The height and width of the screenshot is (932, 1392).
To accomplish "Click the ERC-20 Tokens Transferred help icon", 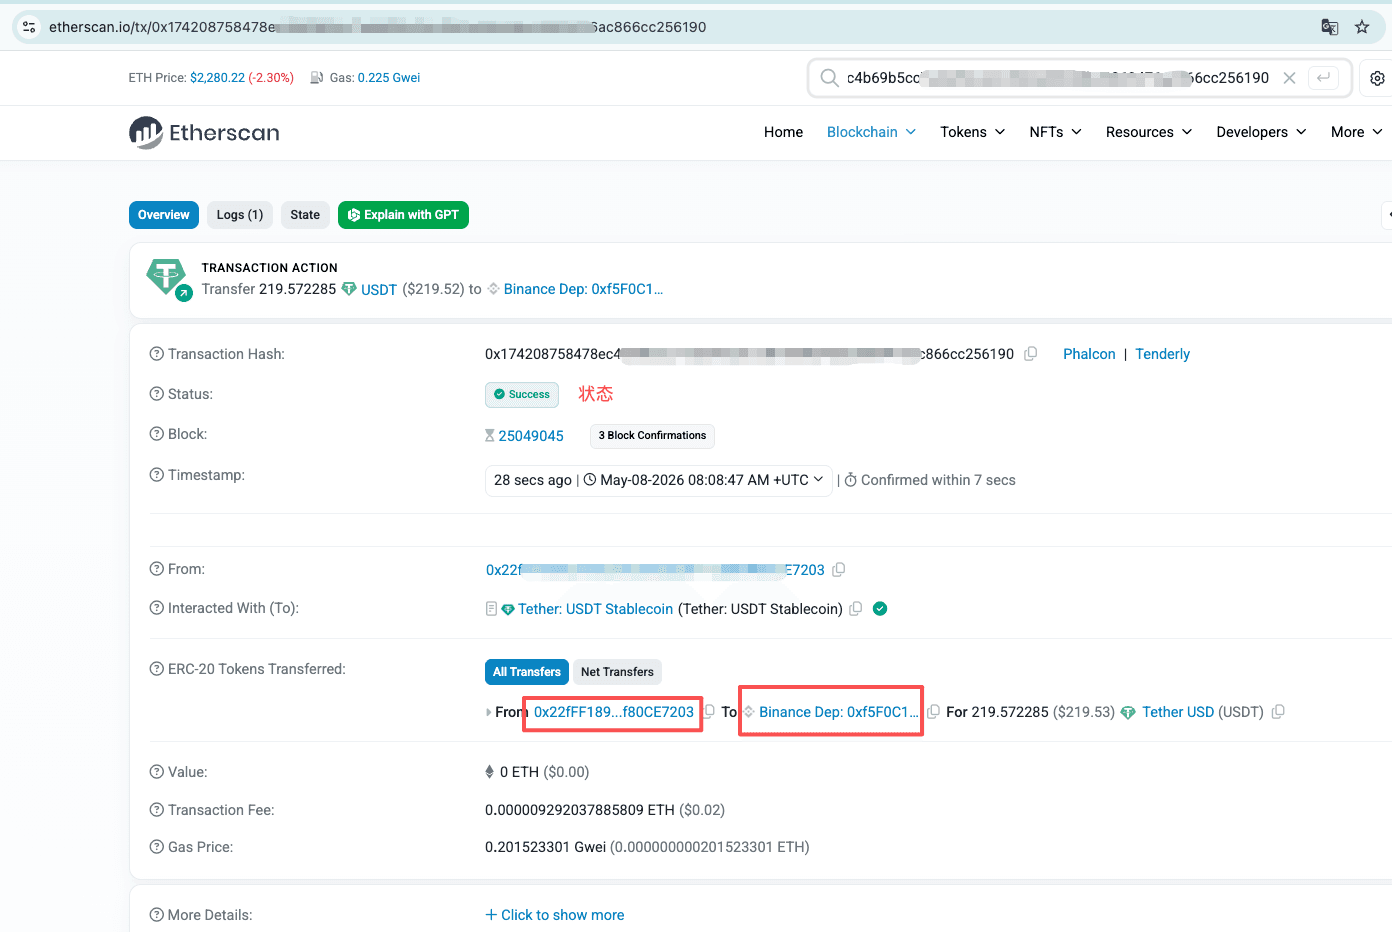I will coord(157,669).
